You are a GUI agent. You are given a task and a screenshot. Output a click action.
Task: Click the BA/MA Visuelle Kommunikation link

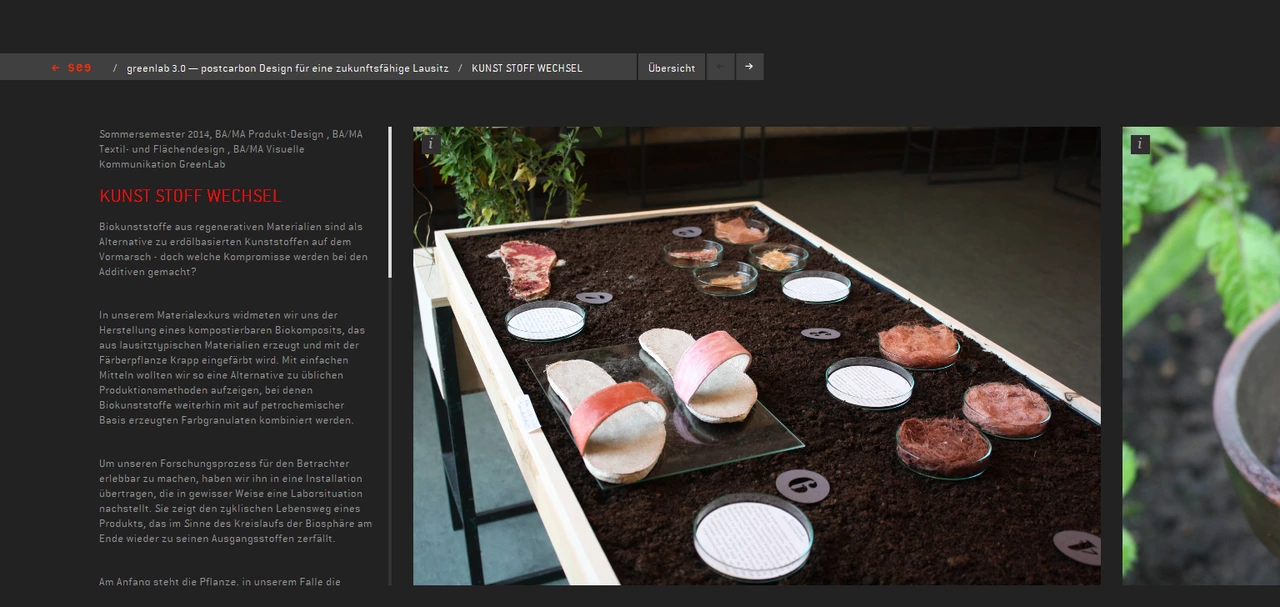[x=270, y=149]
